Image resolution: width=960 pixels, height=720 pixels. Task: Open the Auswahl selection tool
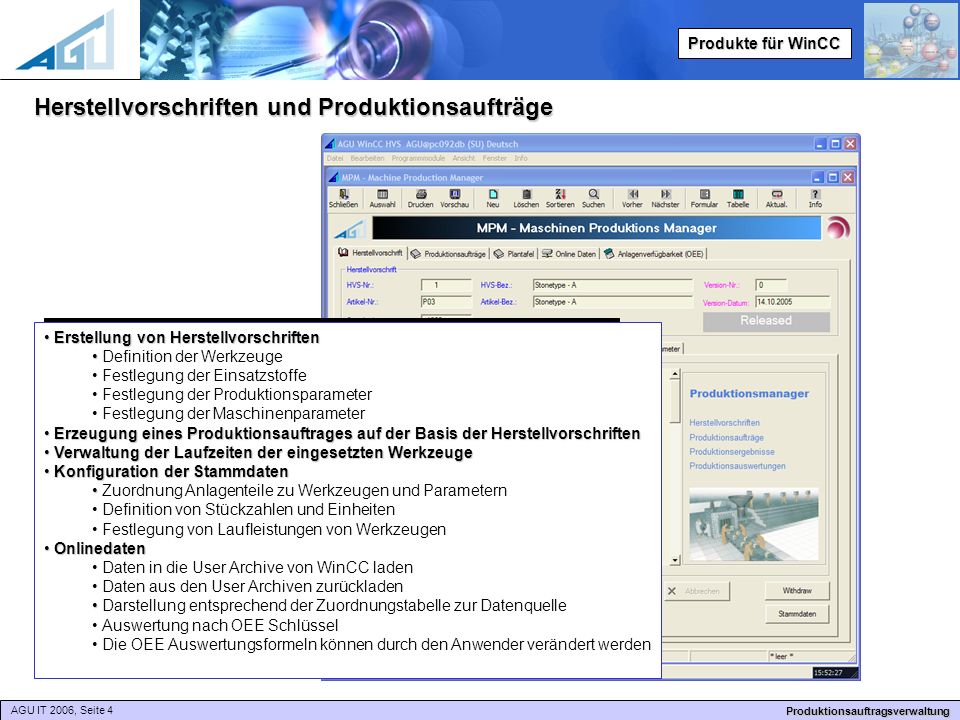pyautogui.click(x=383, y=198)
